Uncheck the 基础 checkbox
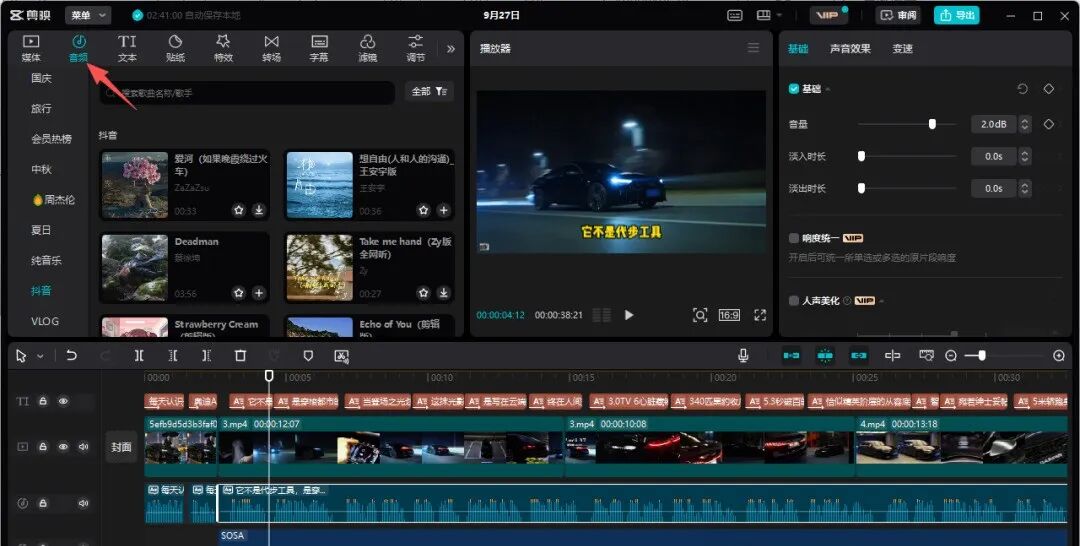1080x546 pixels. 794,89
